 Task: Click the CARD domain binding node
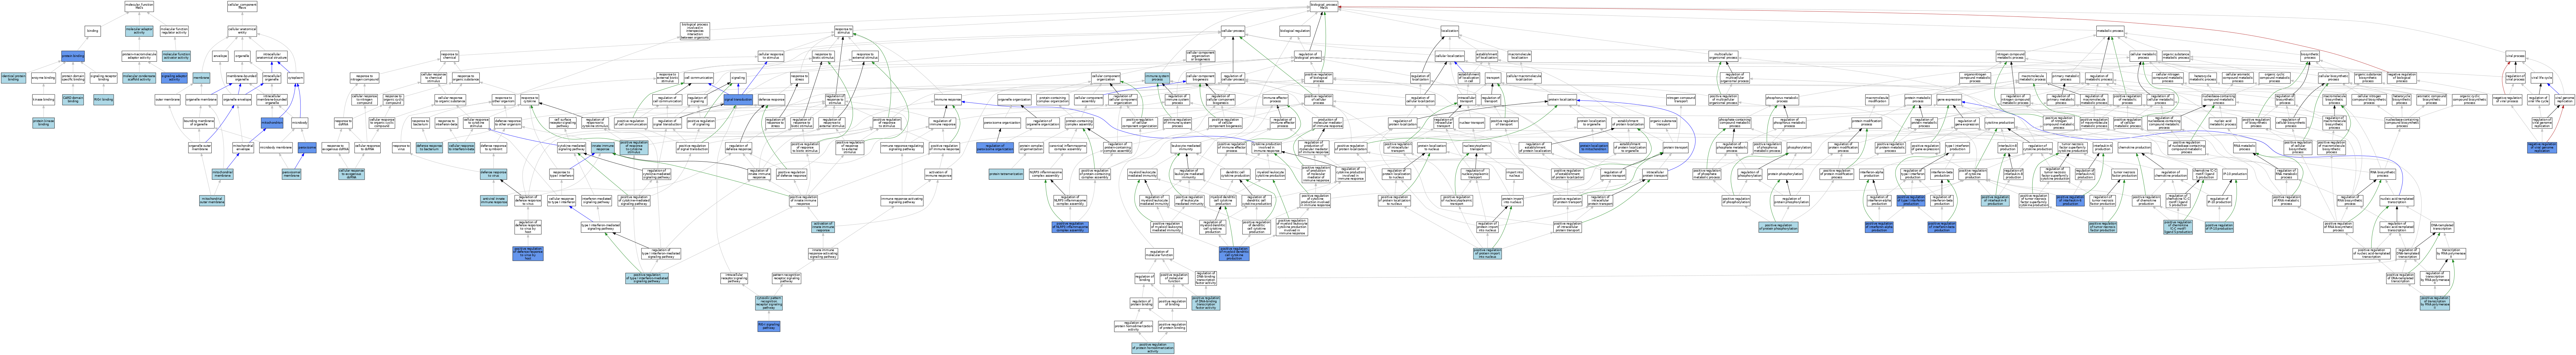tap(73, 100)
